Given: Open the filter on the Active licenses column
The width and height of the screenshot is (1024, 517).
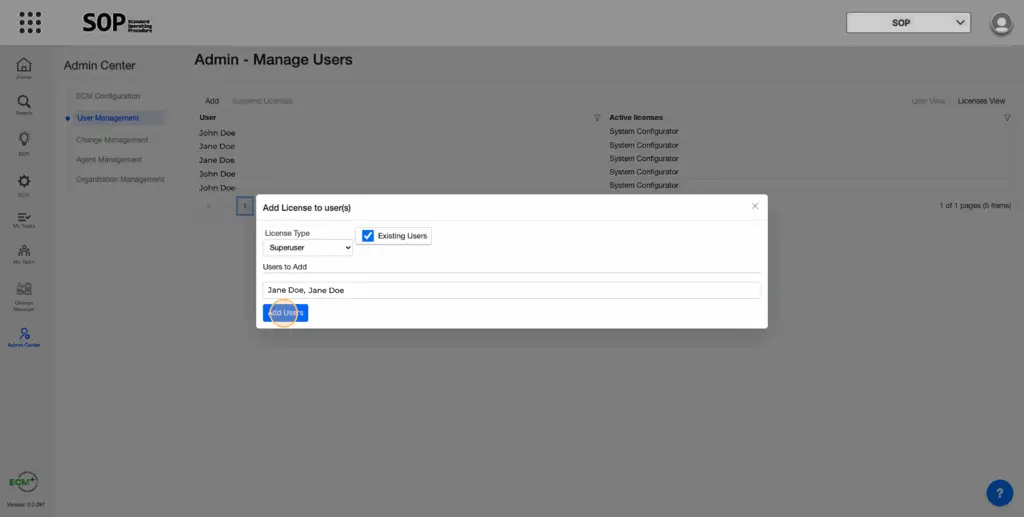Looking at the screenshot, I should tap(1006, 118).
